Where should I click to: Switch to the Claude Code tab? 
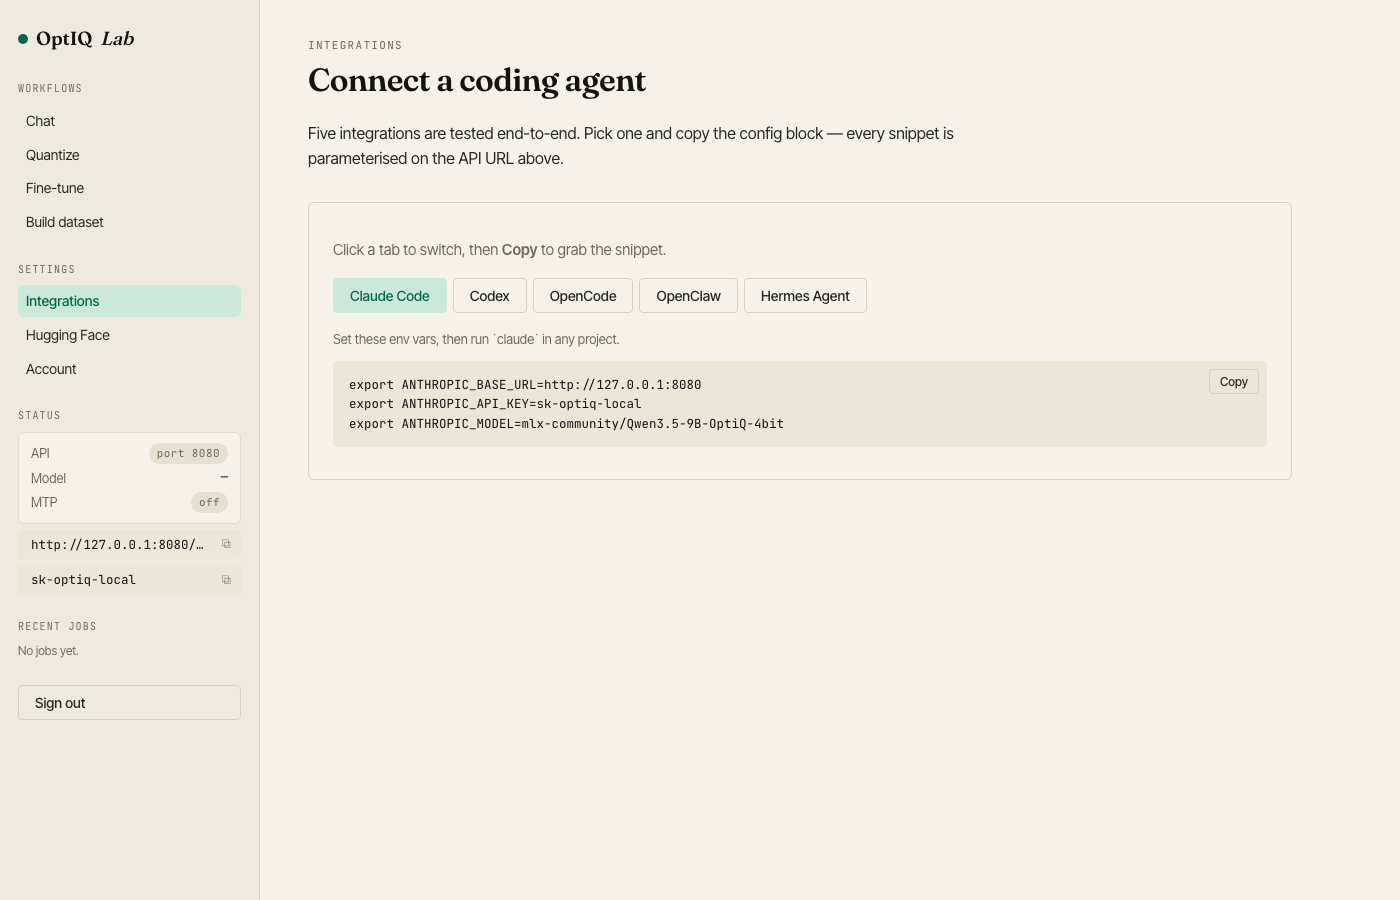pos(390,296)
